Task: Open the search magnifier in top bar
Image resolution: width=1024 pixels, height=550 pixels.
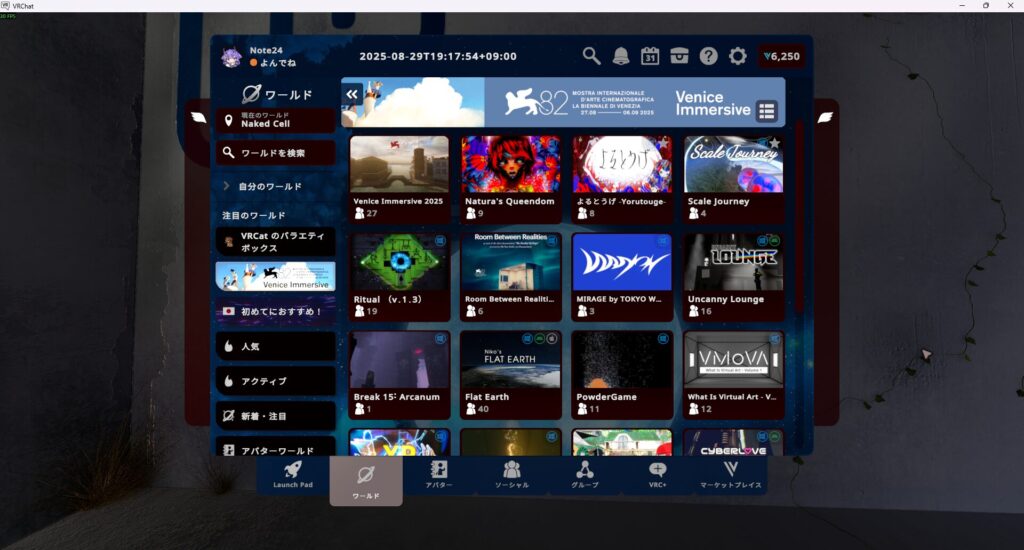Action: tap(591, 56)
